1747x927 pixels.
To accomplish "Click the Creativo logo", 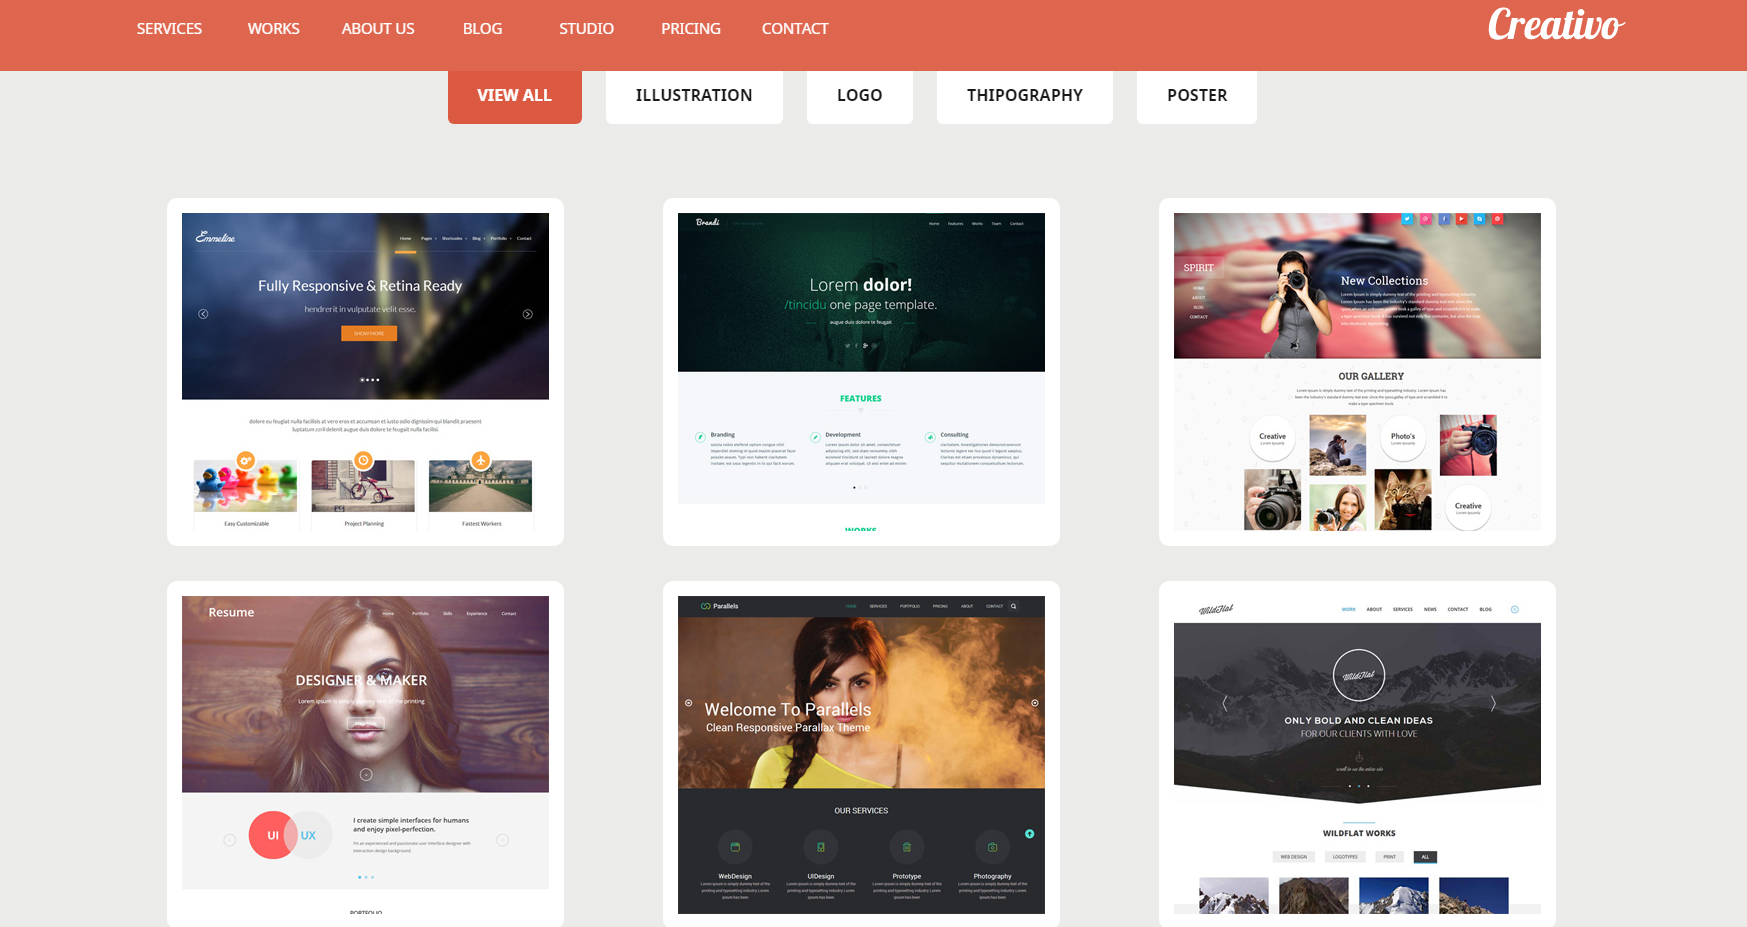I will coord(1555,25).
